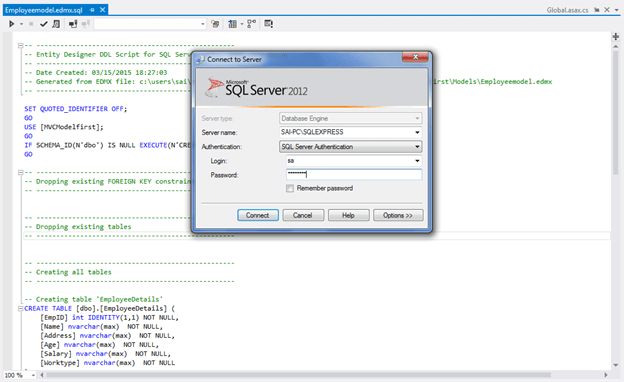Image resolution: width=624 pixels, height=382 pixels.
Task: Click the '-- Dropping existing tables' comment
Action: pos(78,227)
